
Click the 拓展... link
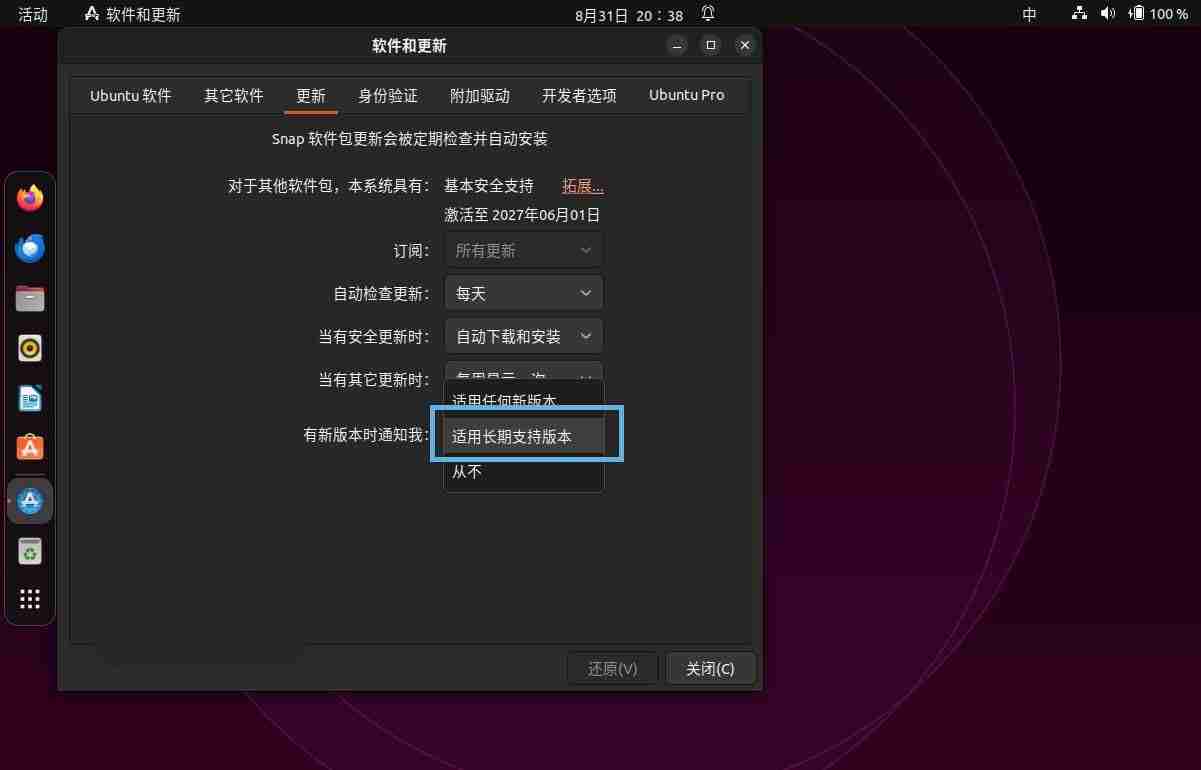tap(582, 185)
